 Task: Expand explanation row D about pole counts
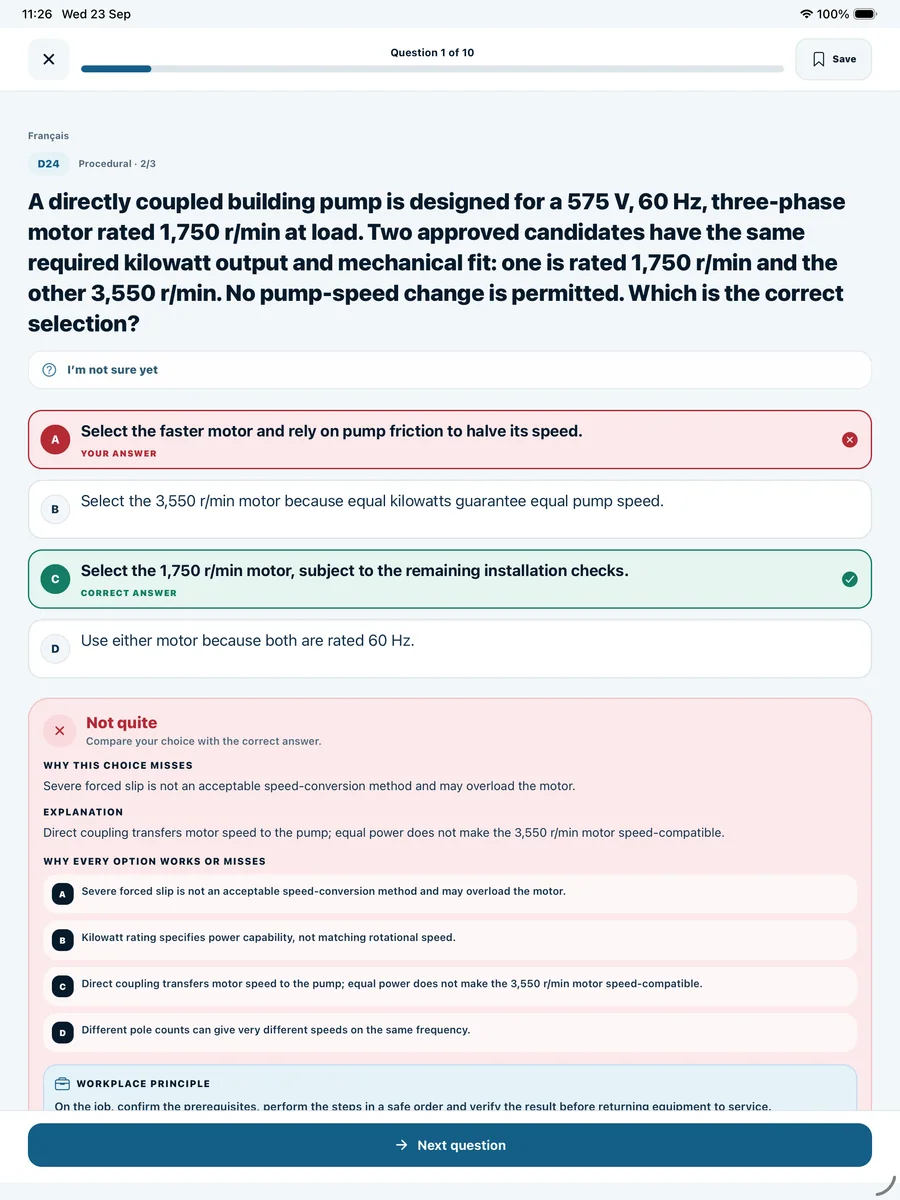(450, 1032)
